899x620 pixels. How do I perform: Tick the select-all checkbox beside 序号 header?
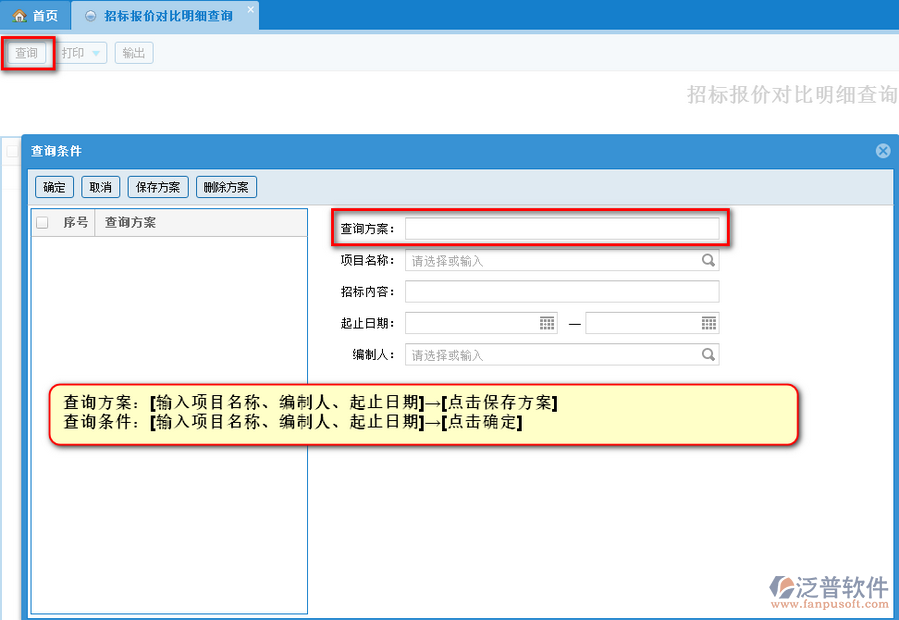[x=42, y=223]
